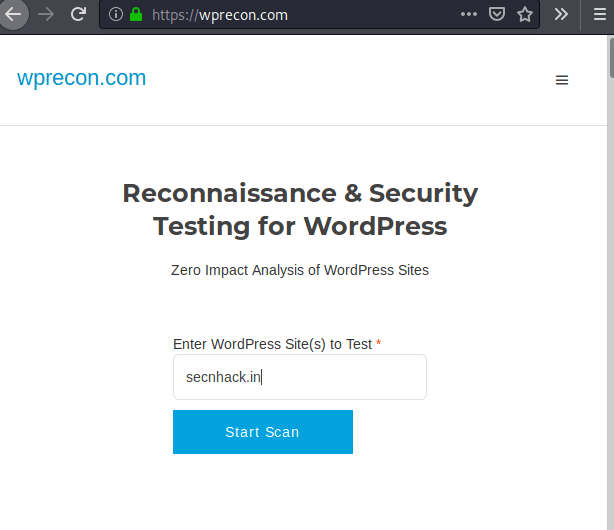
Task: Focus the WordPress site input field
Action: point(300,377)
